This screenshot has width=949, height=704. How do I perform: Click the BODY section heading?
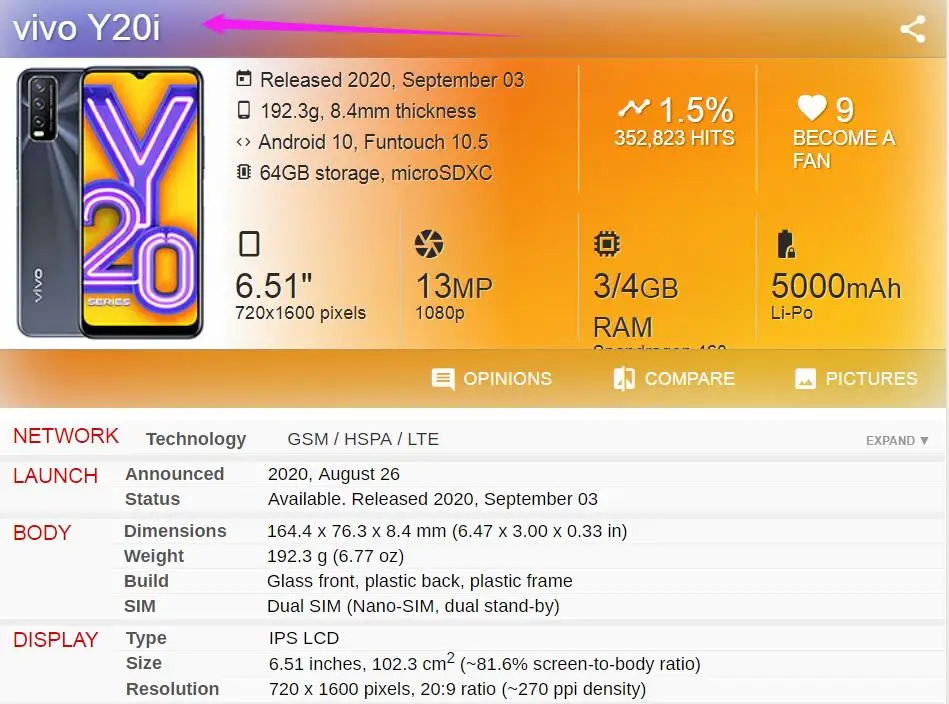(42, 533)
